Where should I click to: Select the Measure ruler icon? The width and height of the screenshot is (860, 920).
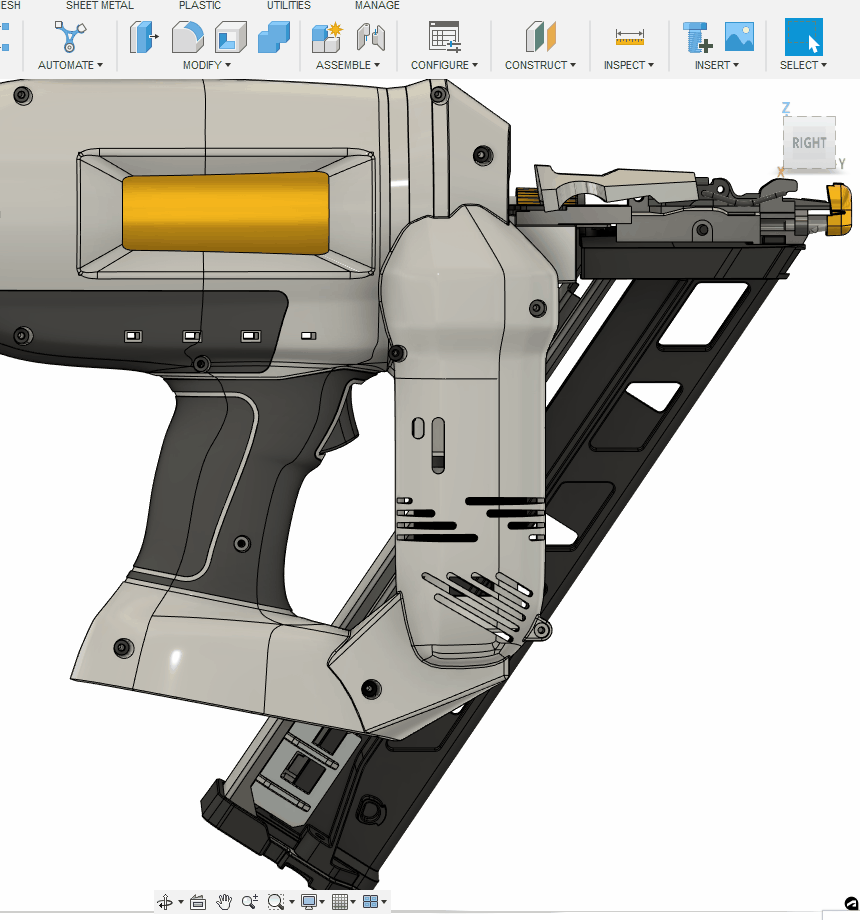click(629, 37)
